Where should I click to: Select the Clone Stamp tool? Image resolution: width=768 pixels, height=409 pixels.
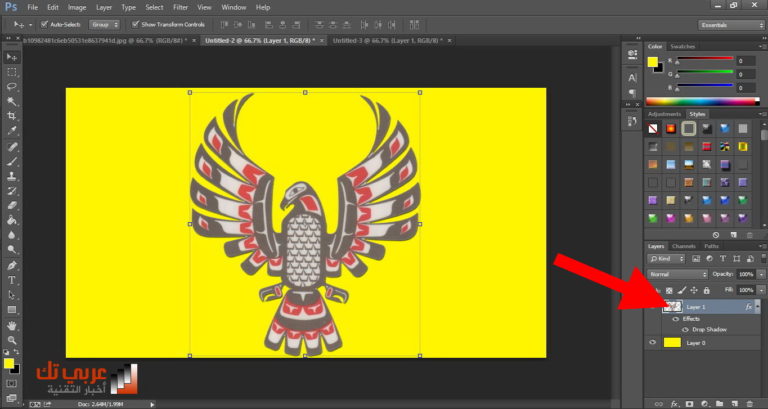coord(12,176)
